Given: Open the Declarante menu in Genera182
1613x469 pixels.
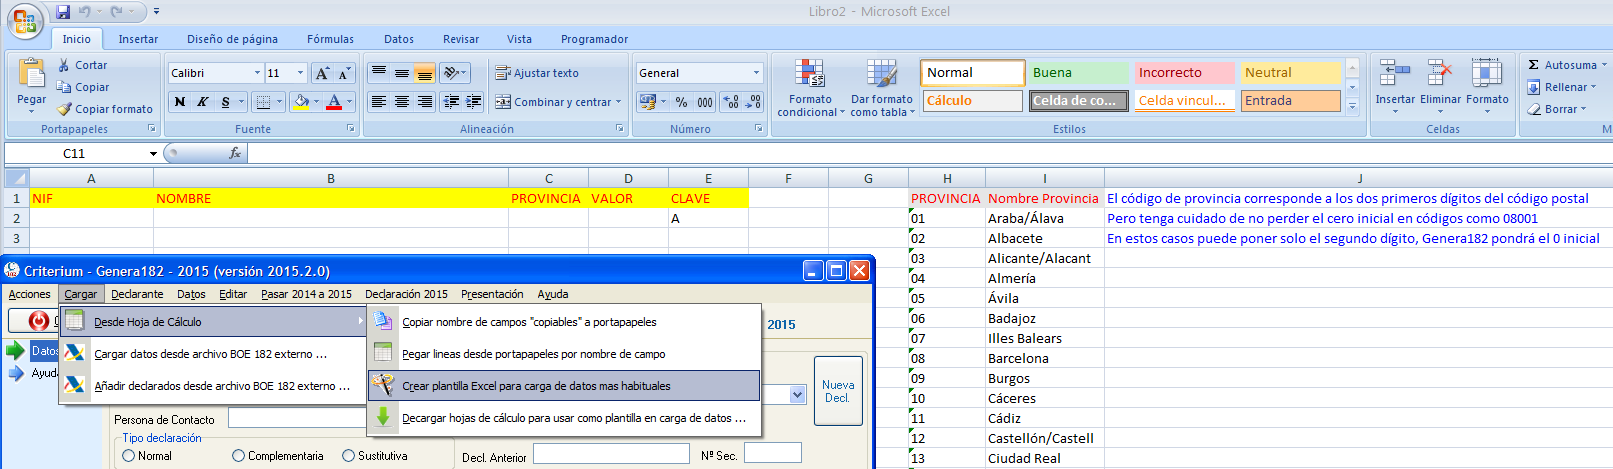Looking at the screenshot, I should click(x=137, y=294).
